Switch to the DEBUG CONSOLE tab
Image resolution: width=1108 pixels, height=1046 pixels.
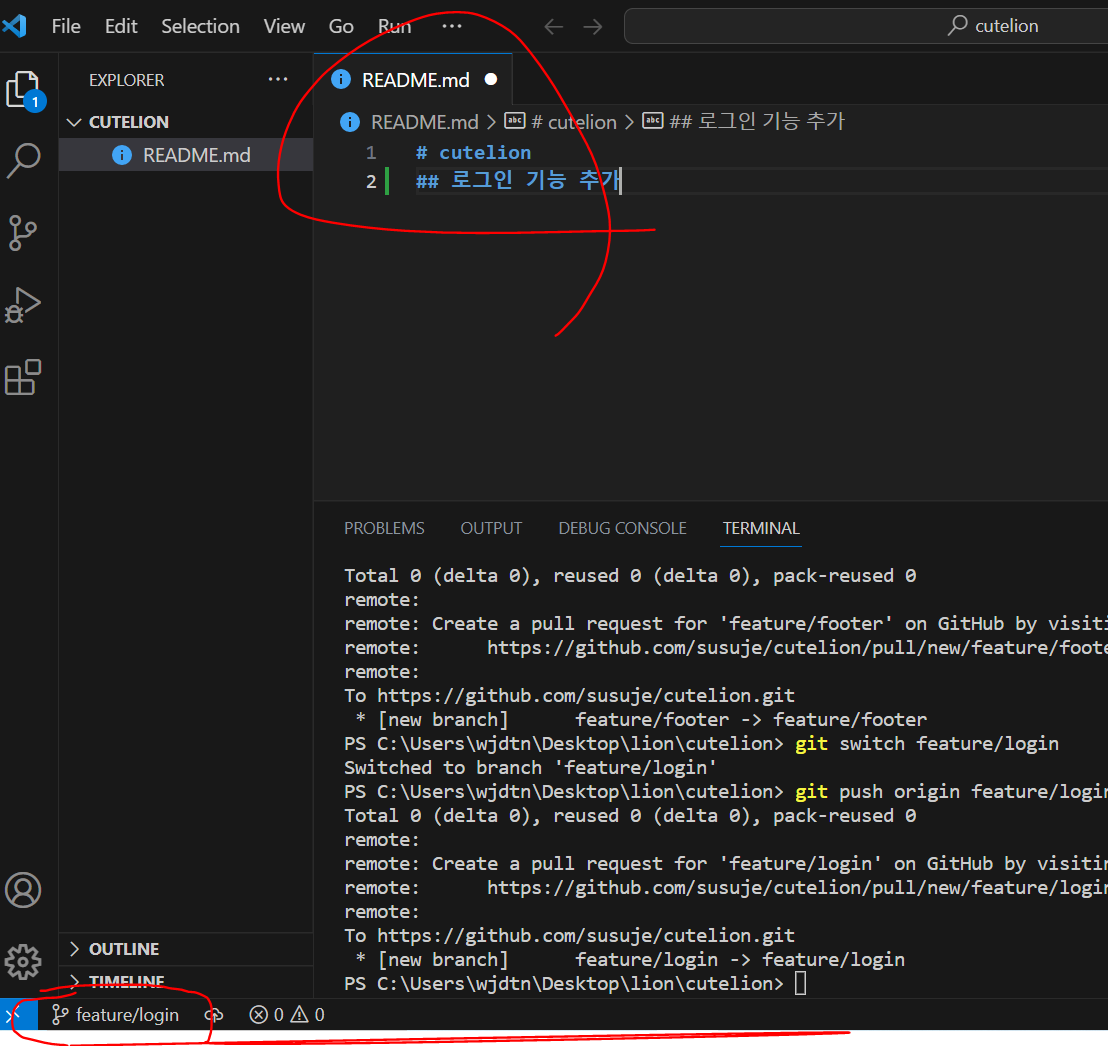click(623, 528)
